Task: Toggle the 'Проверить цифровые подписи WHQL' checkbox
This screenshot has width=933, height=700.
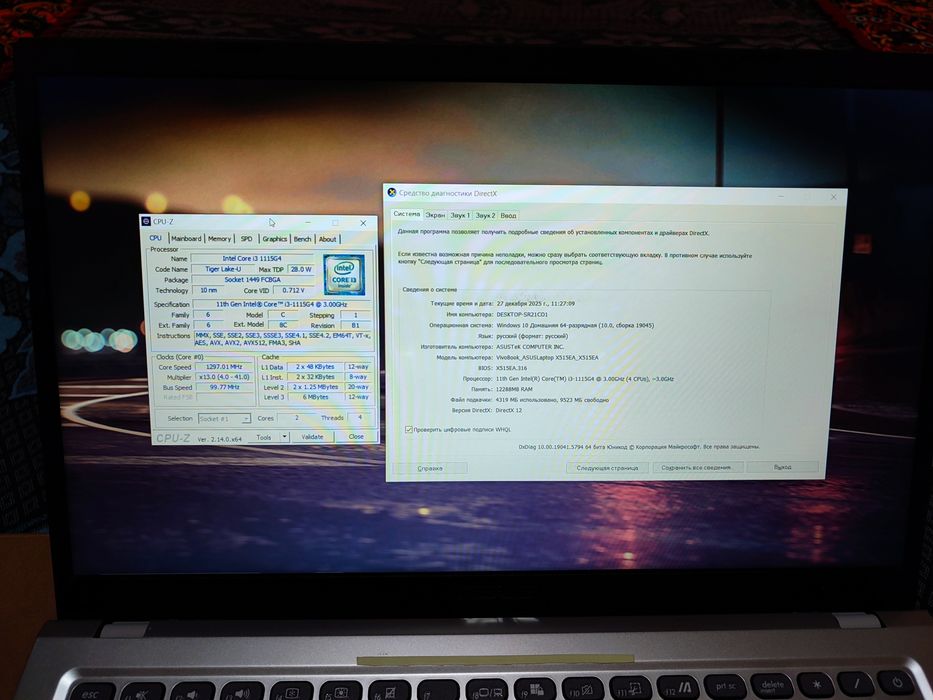Action: tap(409, 429)
